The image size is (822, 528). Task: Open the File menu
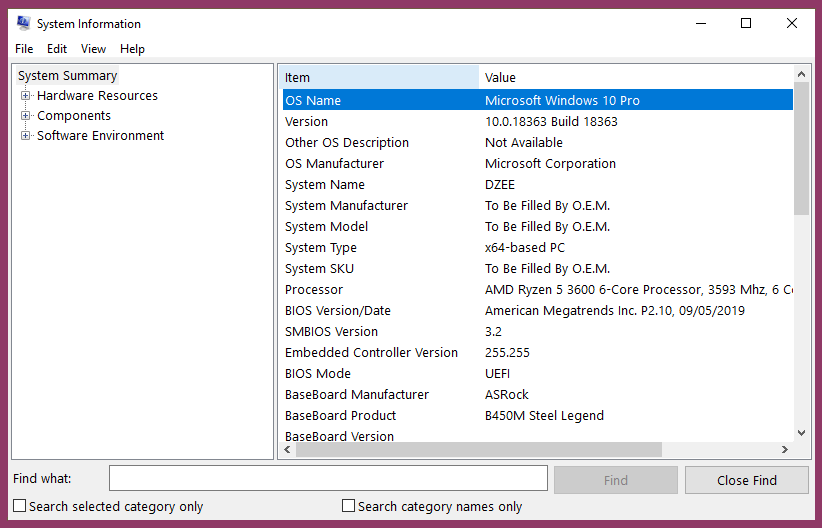24,49
